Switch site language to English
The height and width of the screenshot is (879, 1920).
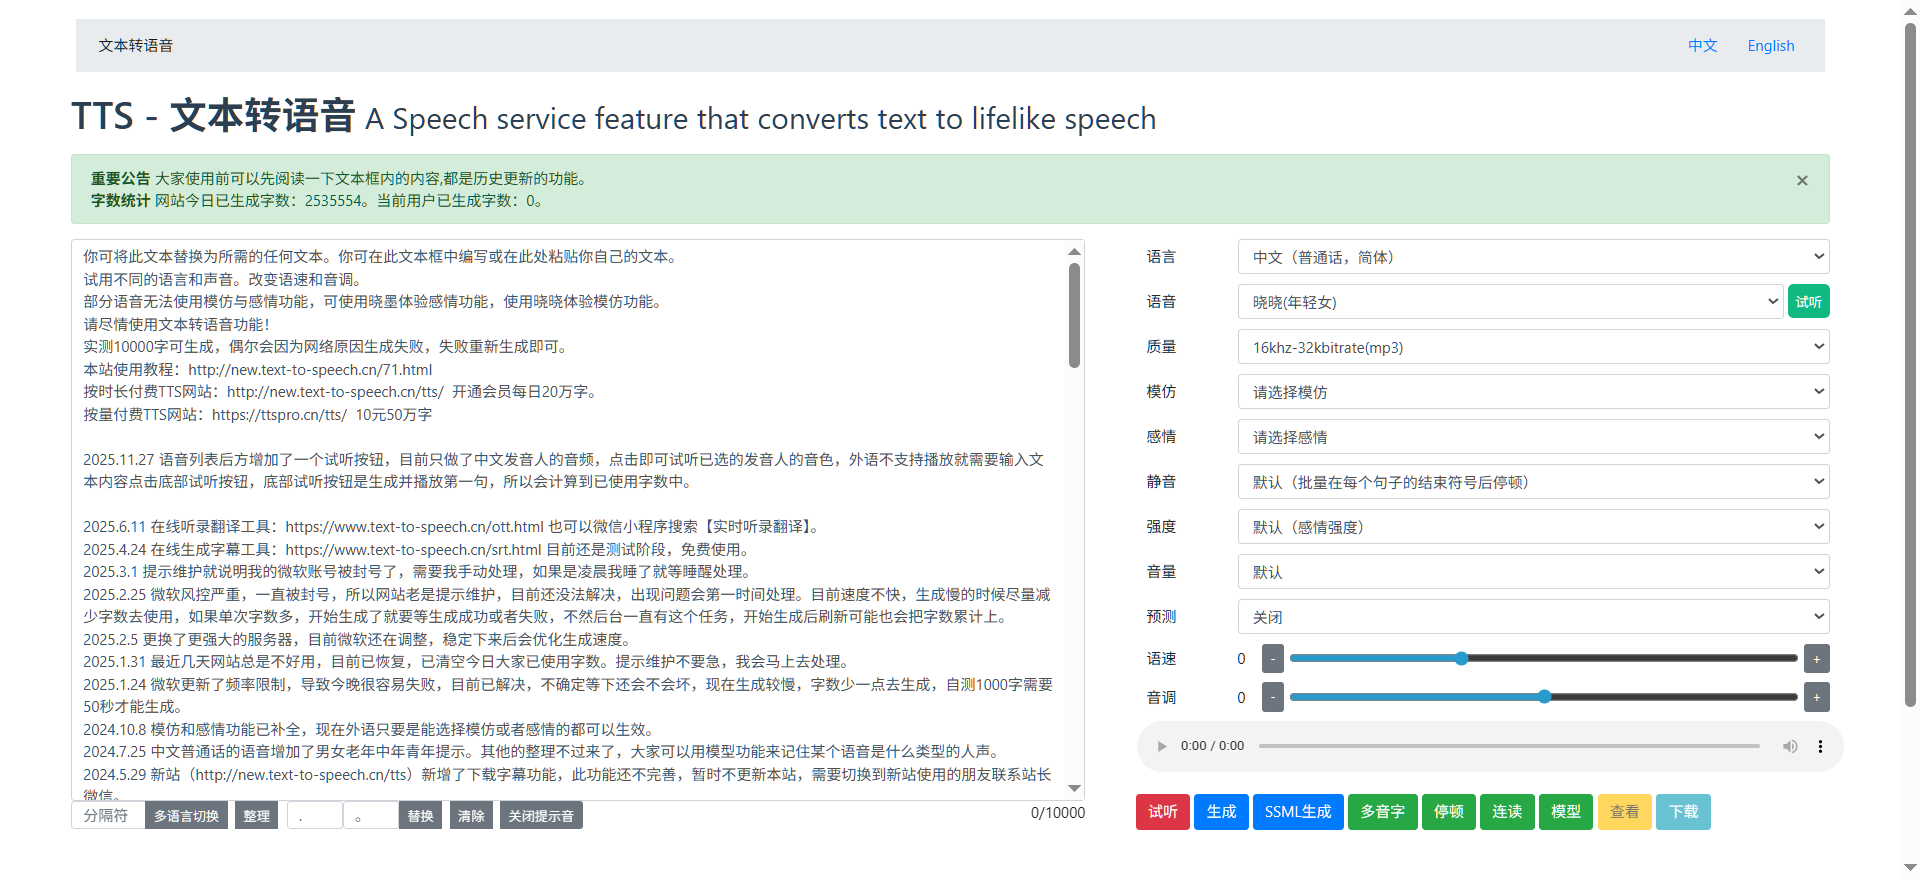pos(1770,46)
